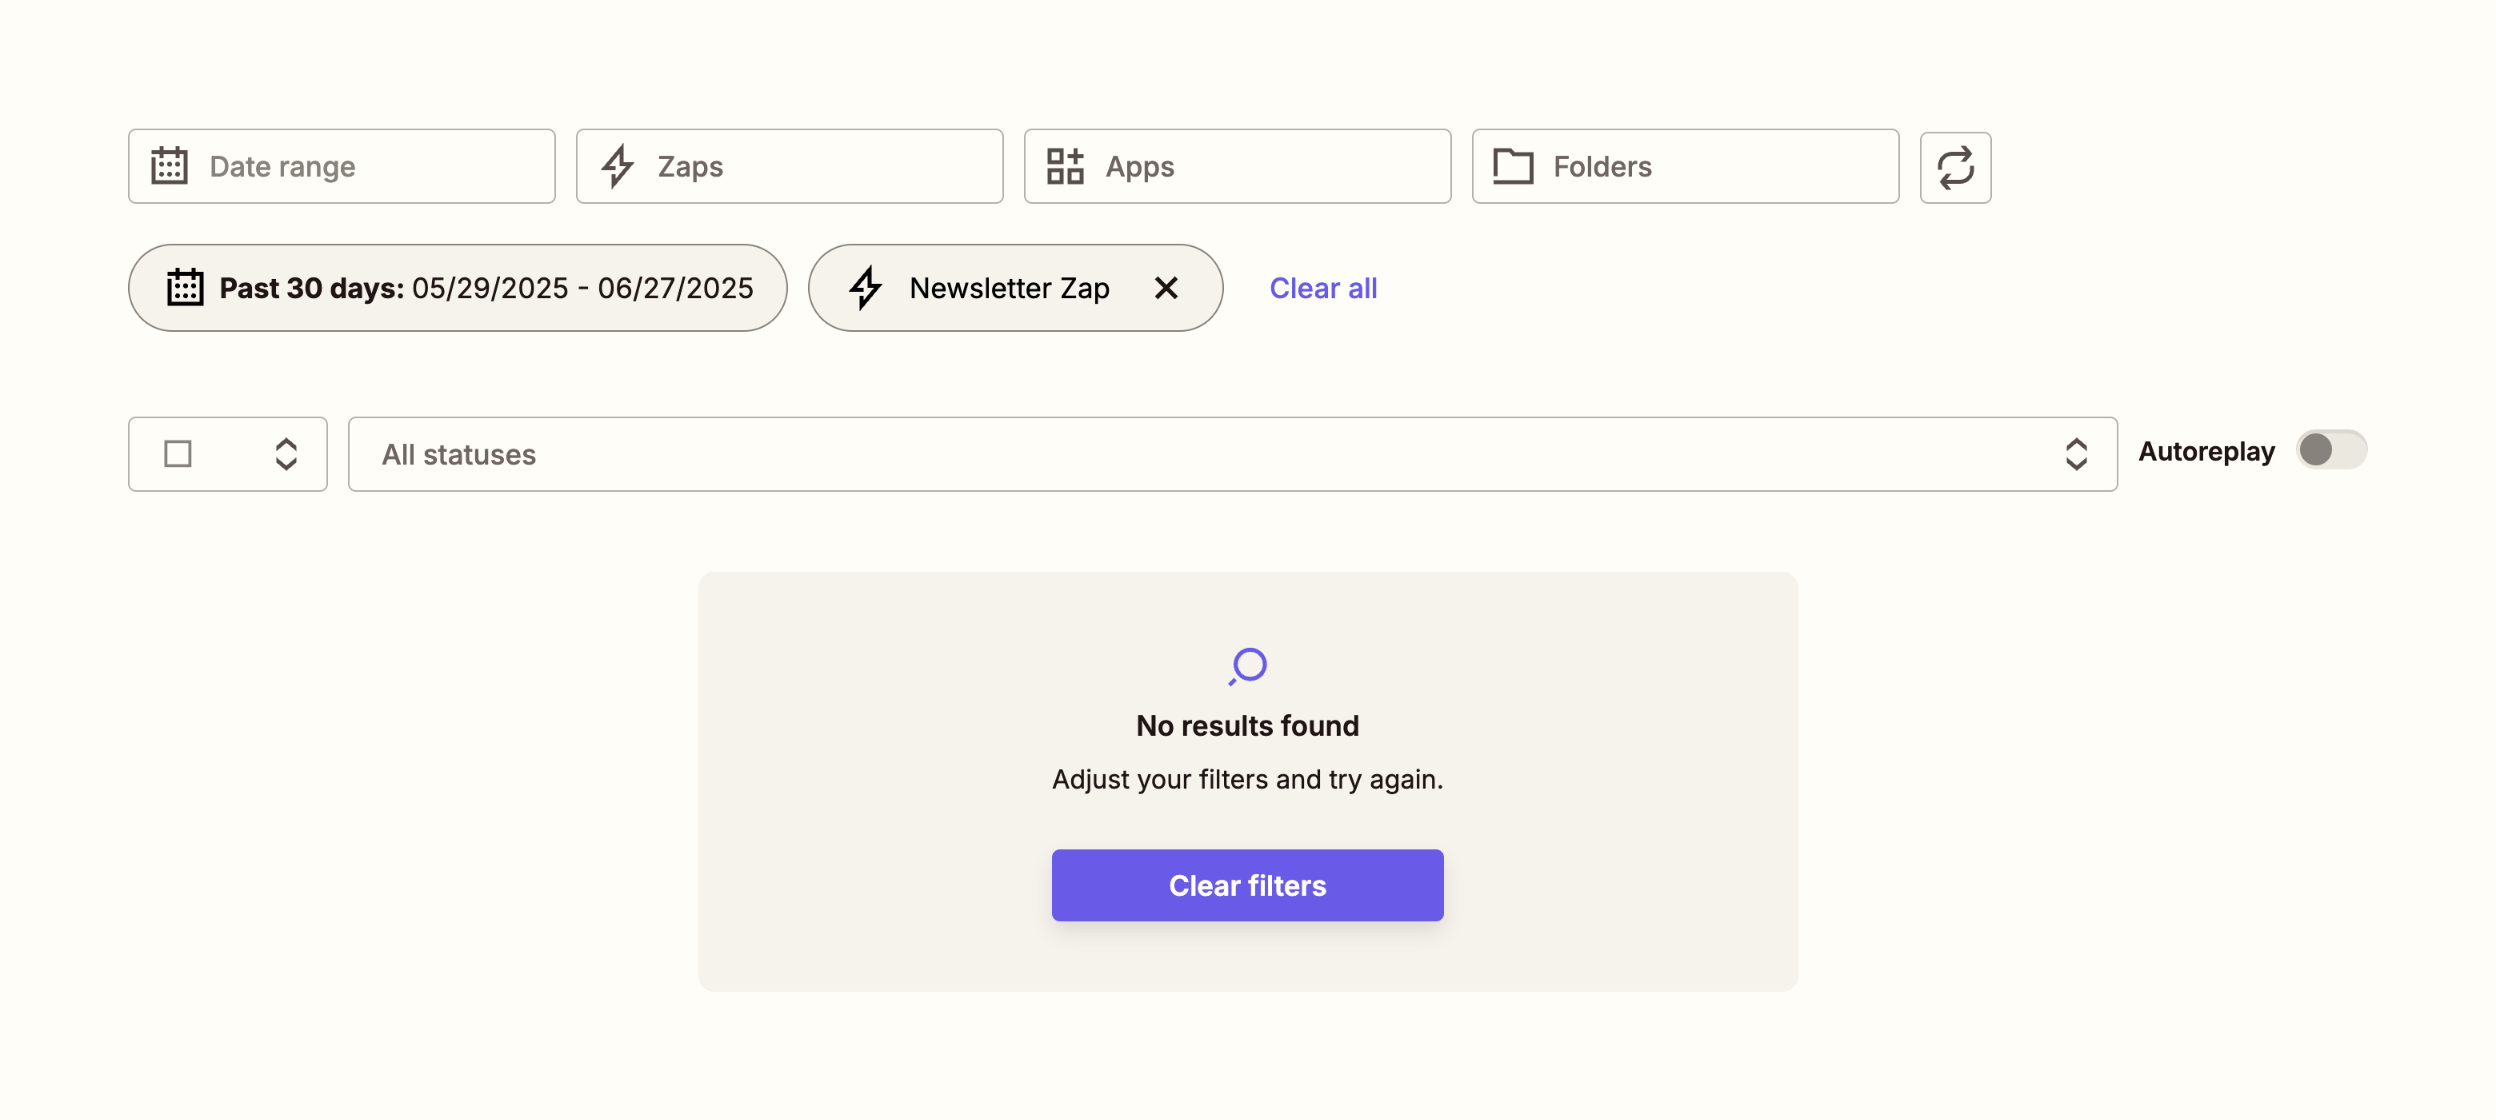This screenshot has height=1120, width=2496.
Task: Click the lightning bolt icon in Zaps filter
Action: [x=618, y=166]
